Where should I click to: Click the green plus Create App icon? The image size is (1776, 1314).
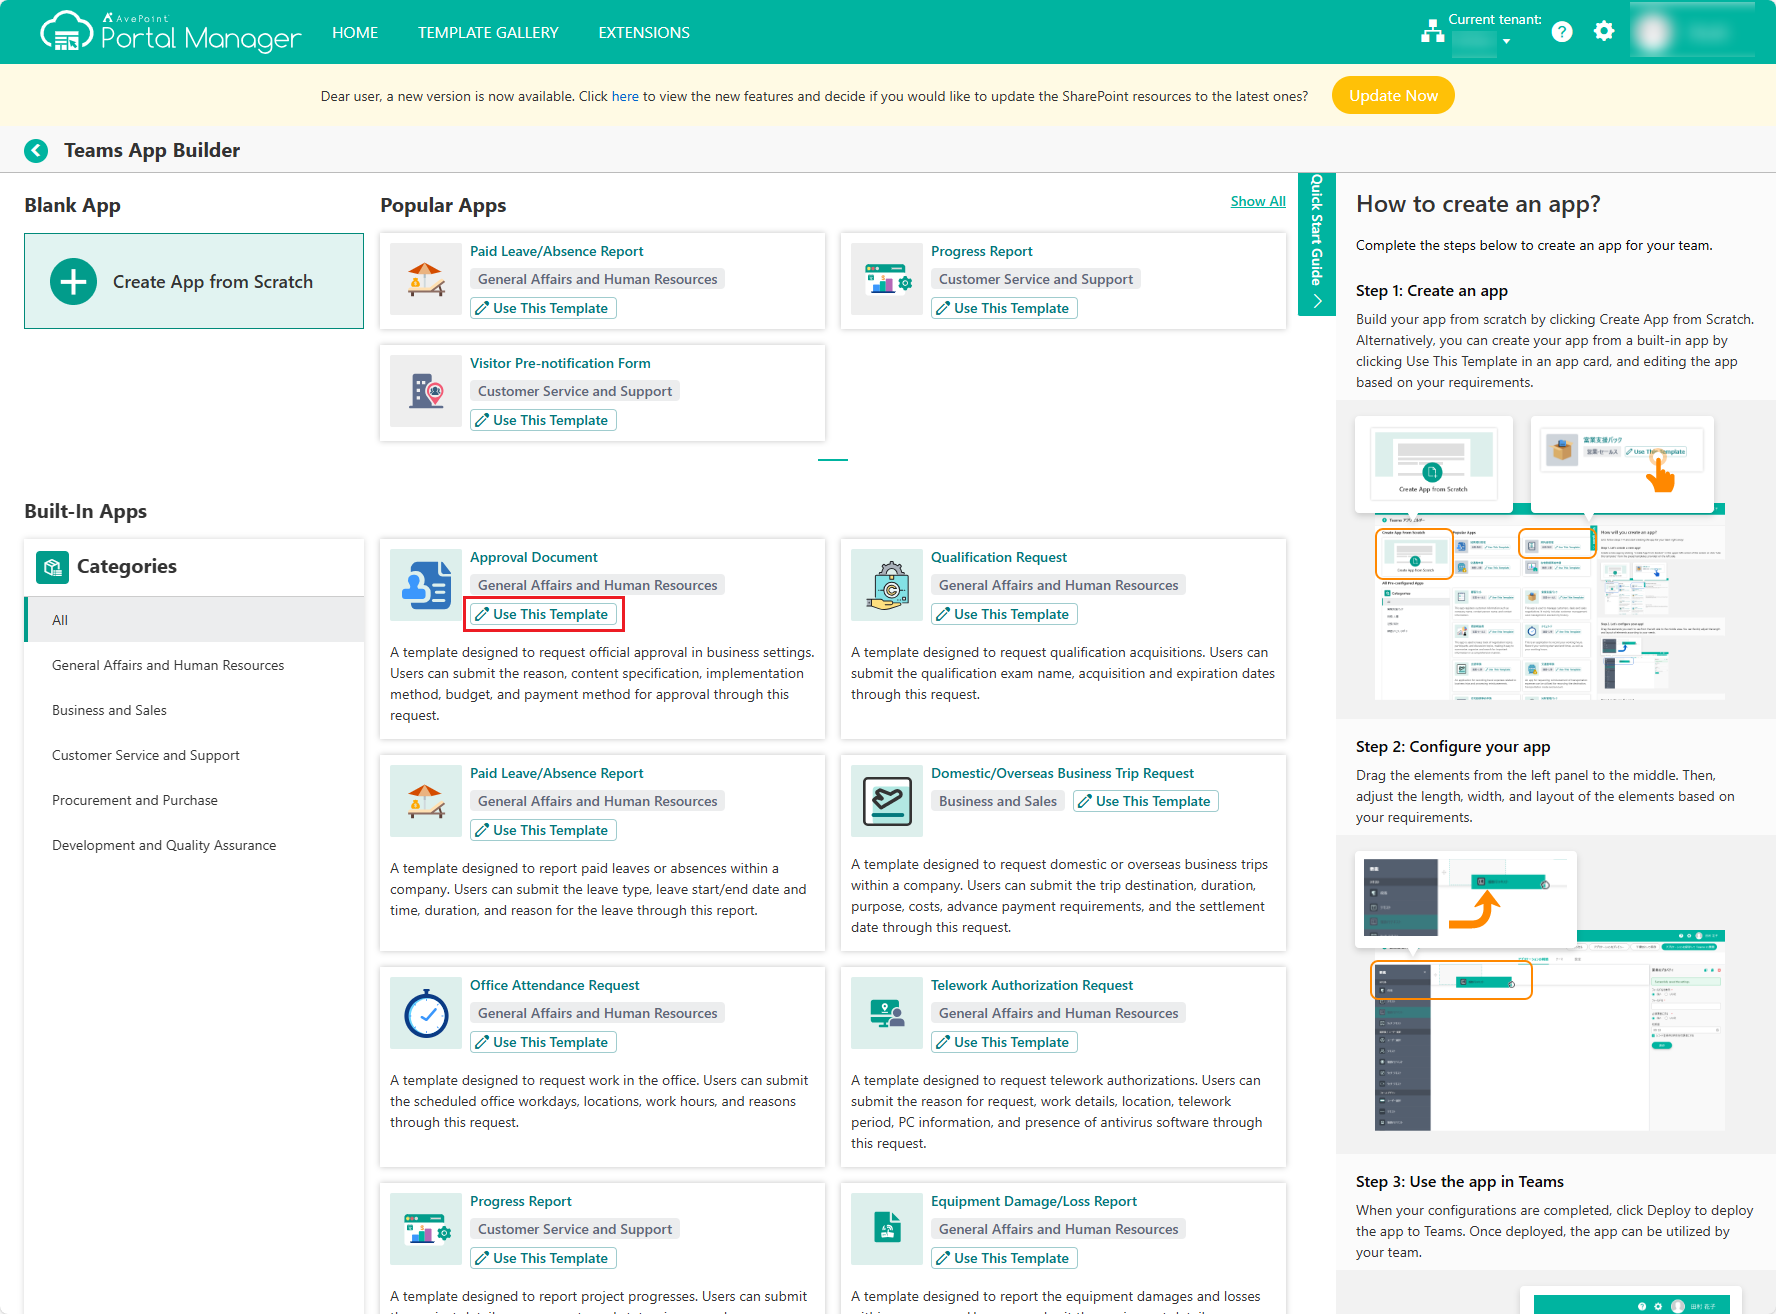(73, 282)
